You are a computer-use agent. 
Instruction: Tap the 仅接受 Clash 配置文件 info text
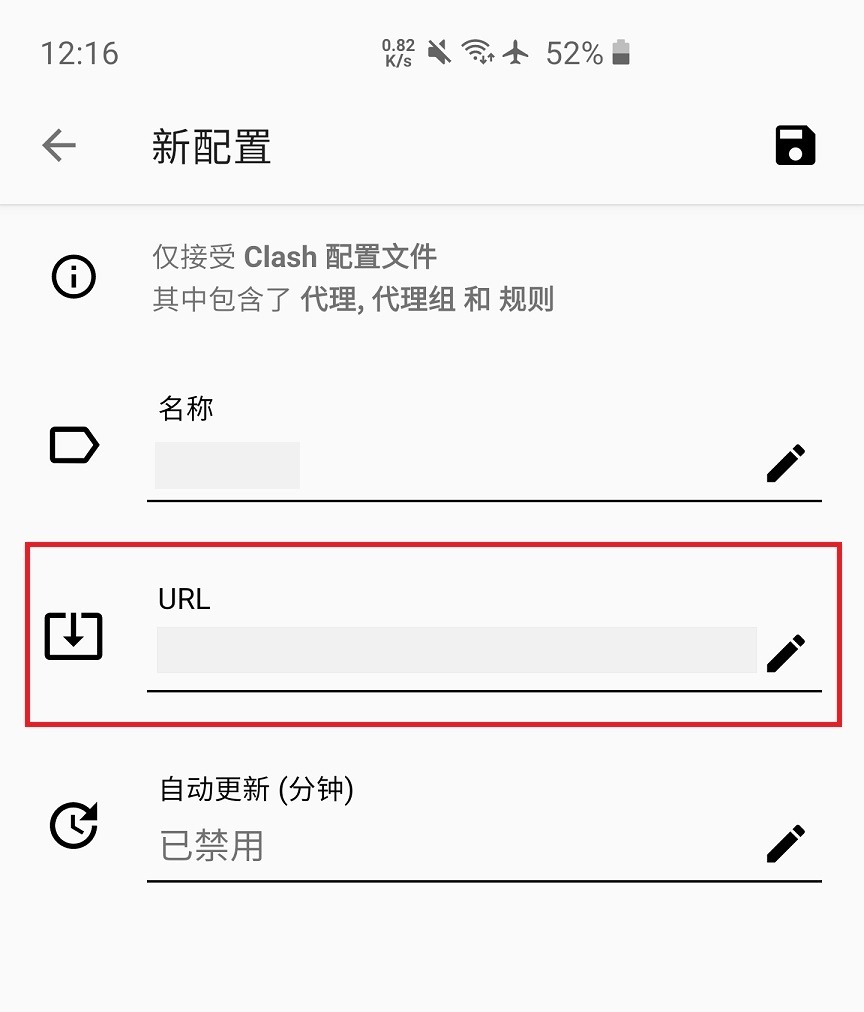(295, 257)
